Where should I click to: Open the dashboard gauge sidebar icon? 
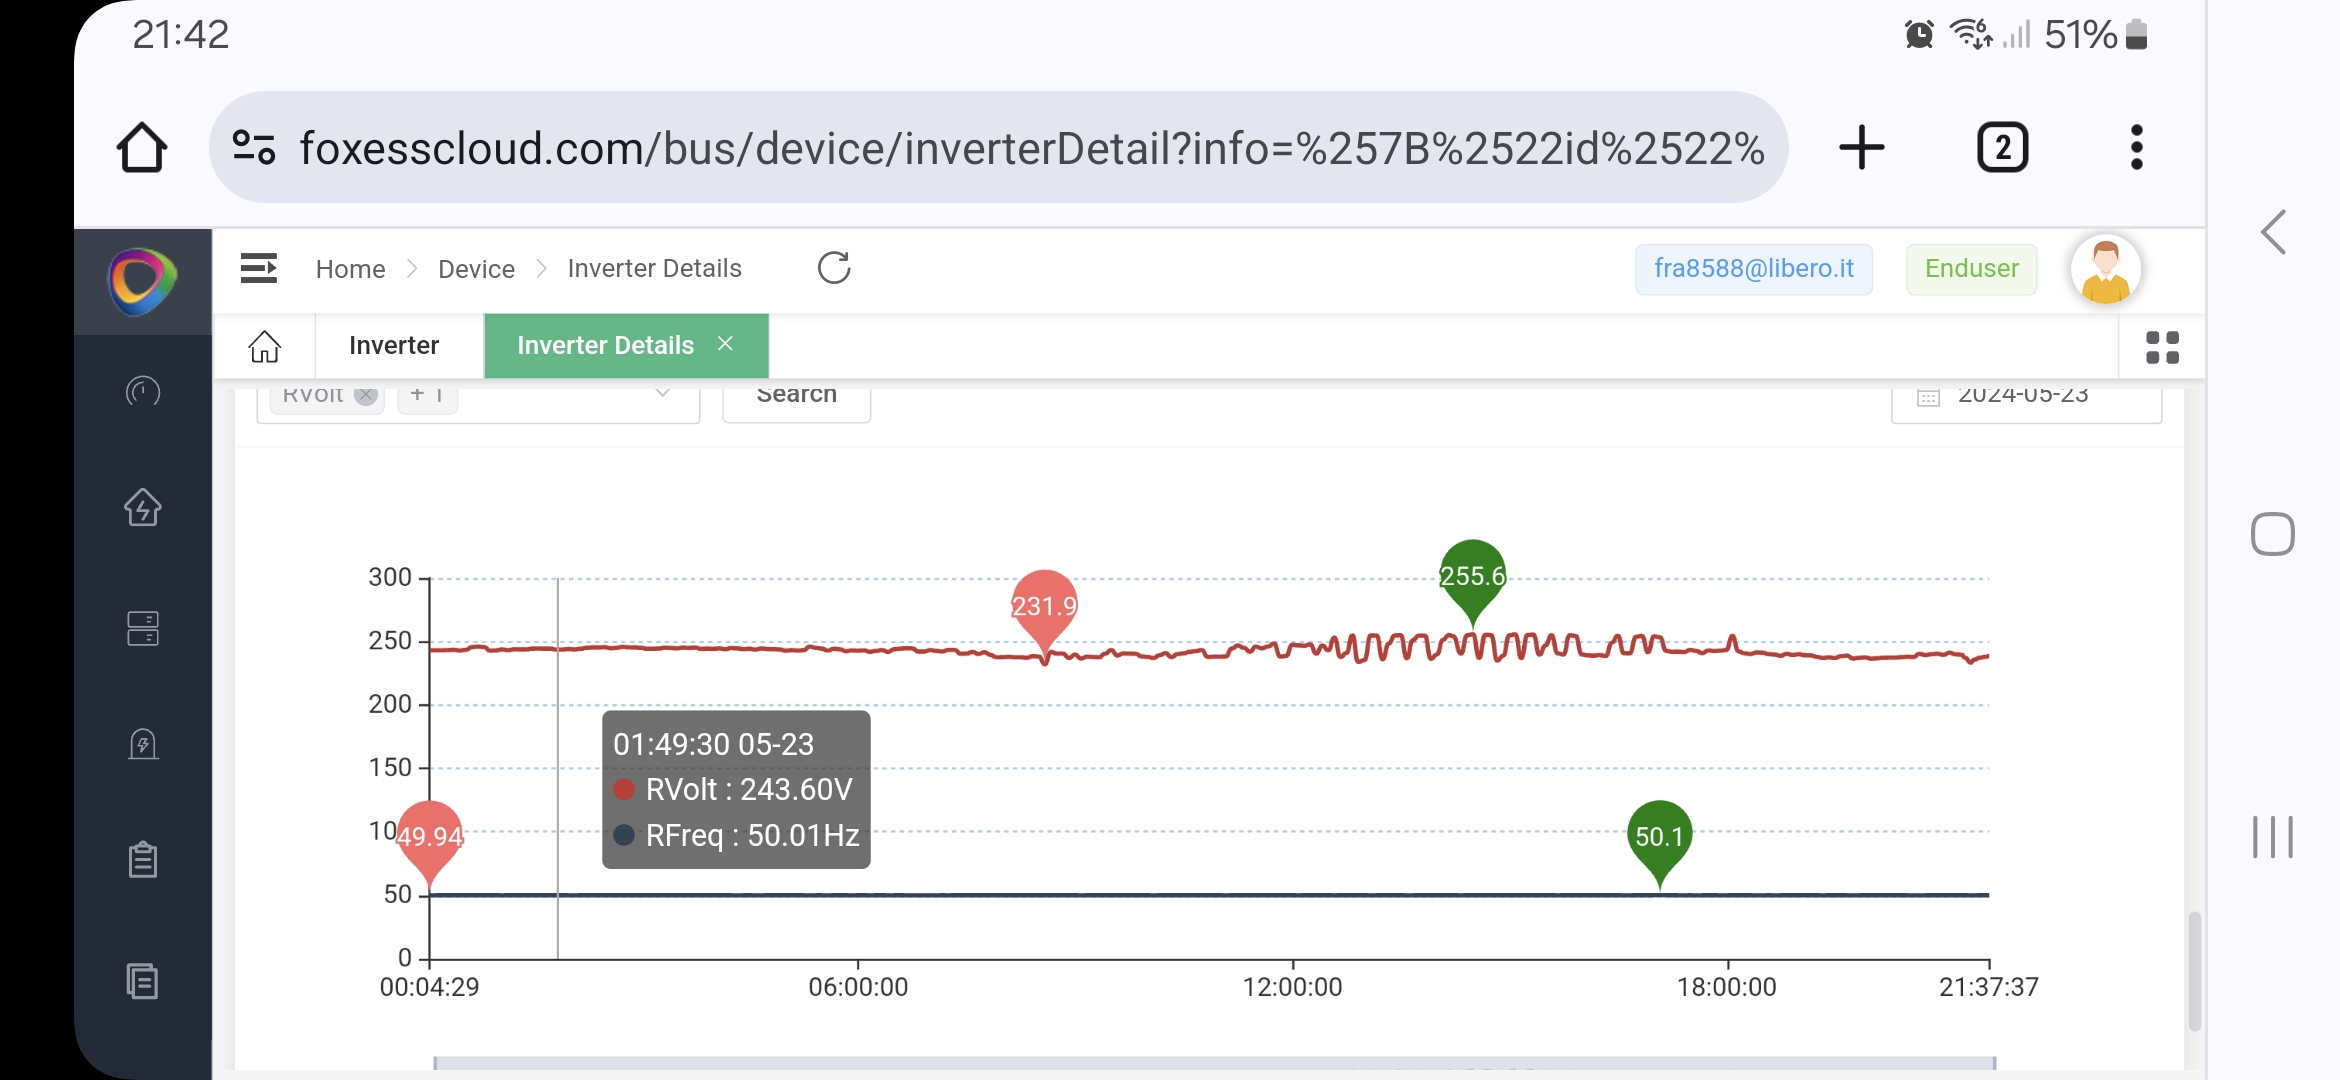pyautogui.click(x=143, y=391)
